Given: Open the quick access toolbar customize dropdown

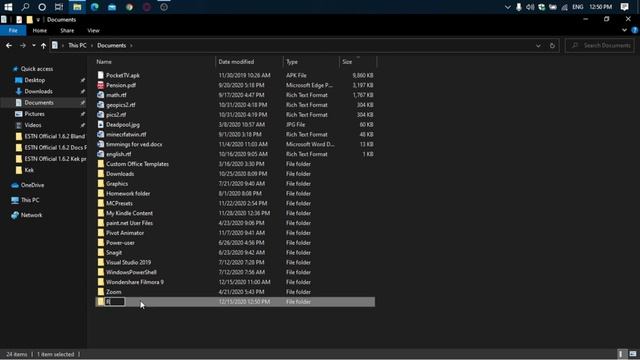Looking at the screenshot, I should tap(38, 20).
